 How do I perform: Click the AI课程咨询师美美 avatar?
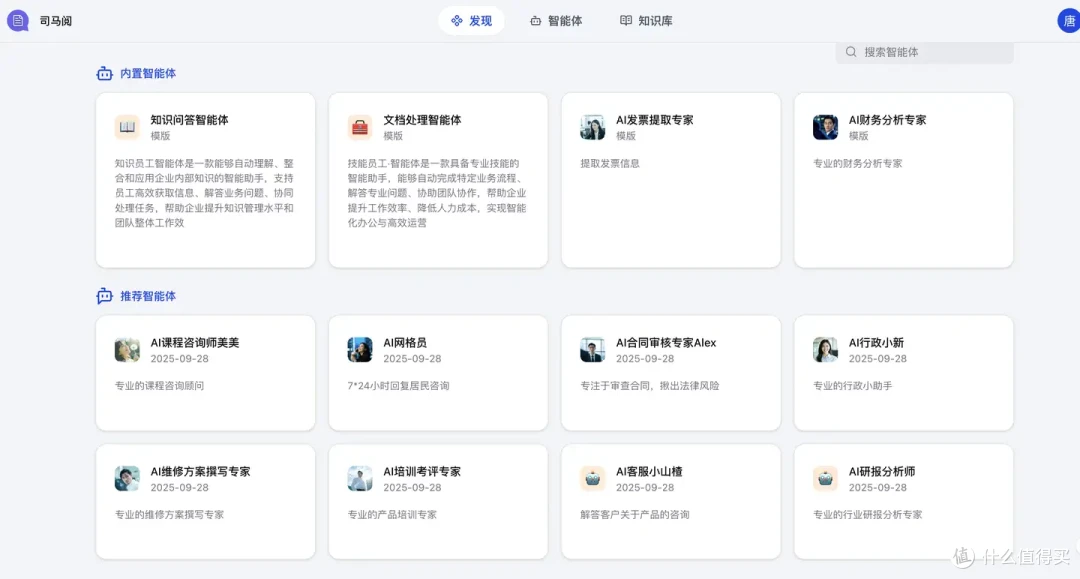[x=127, y=350]
